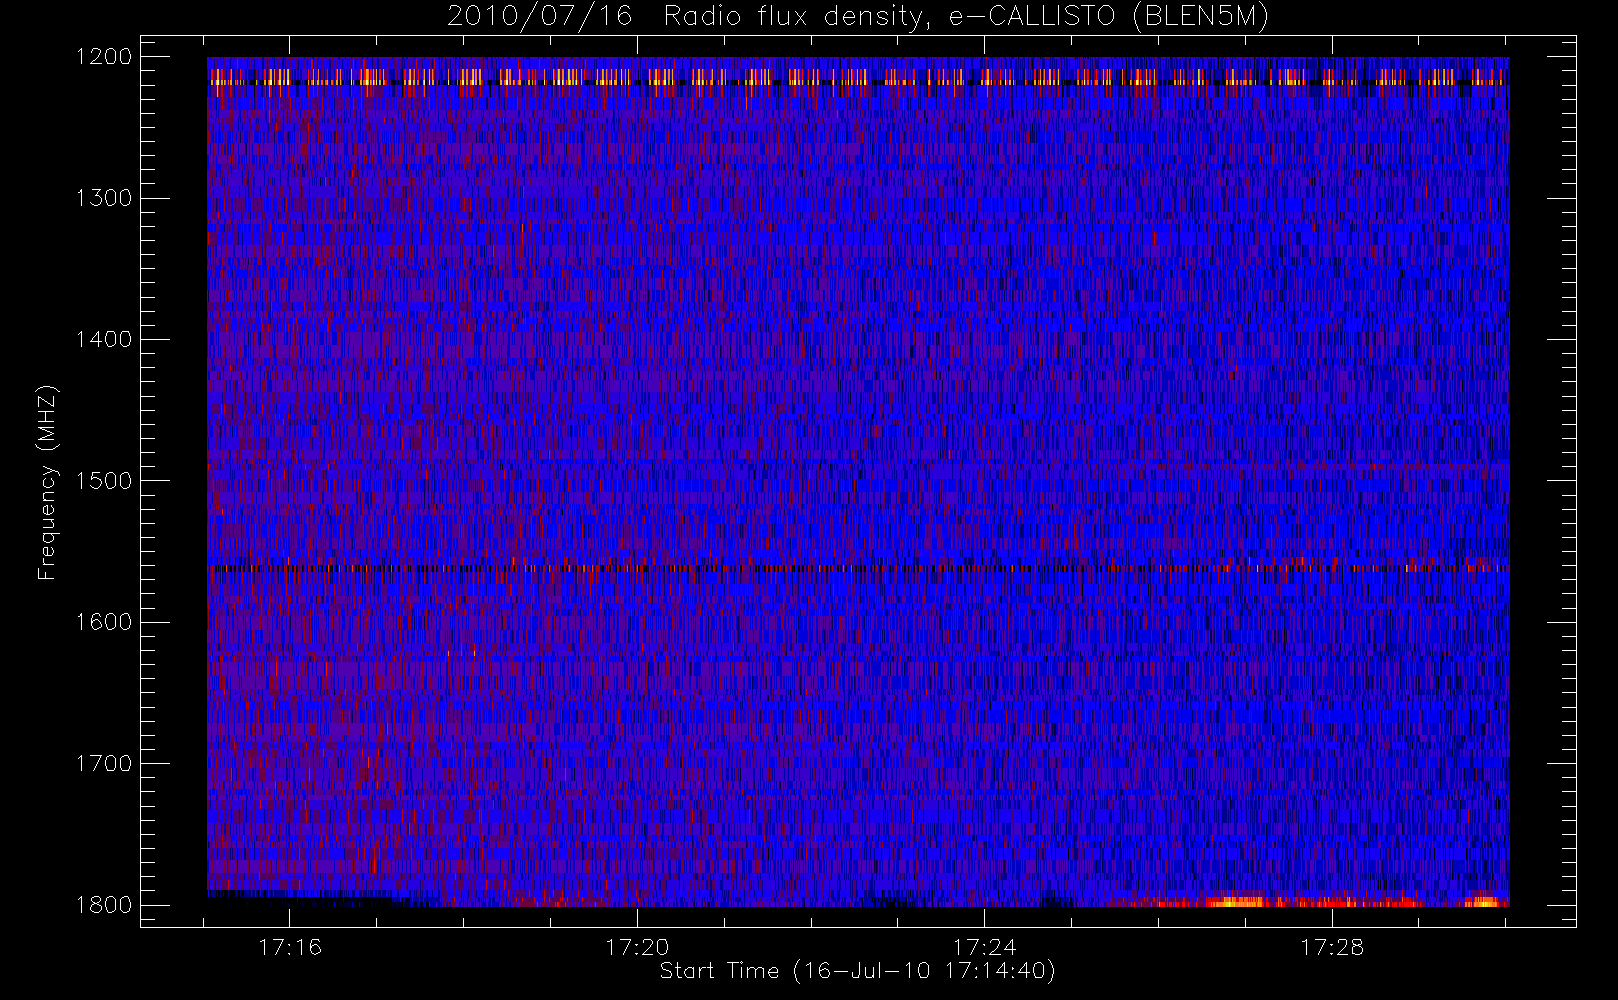Click the plot title "2010/07/16 Radio flux density, e-CALLISTO (BLEN5M)"
Screen dimensions: 1618x1000
[858, 17]
